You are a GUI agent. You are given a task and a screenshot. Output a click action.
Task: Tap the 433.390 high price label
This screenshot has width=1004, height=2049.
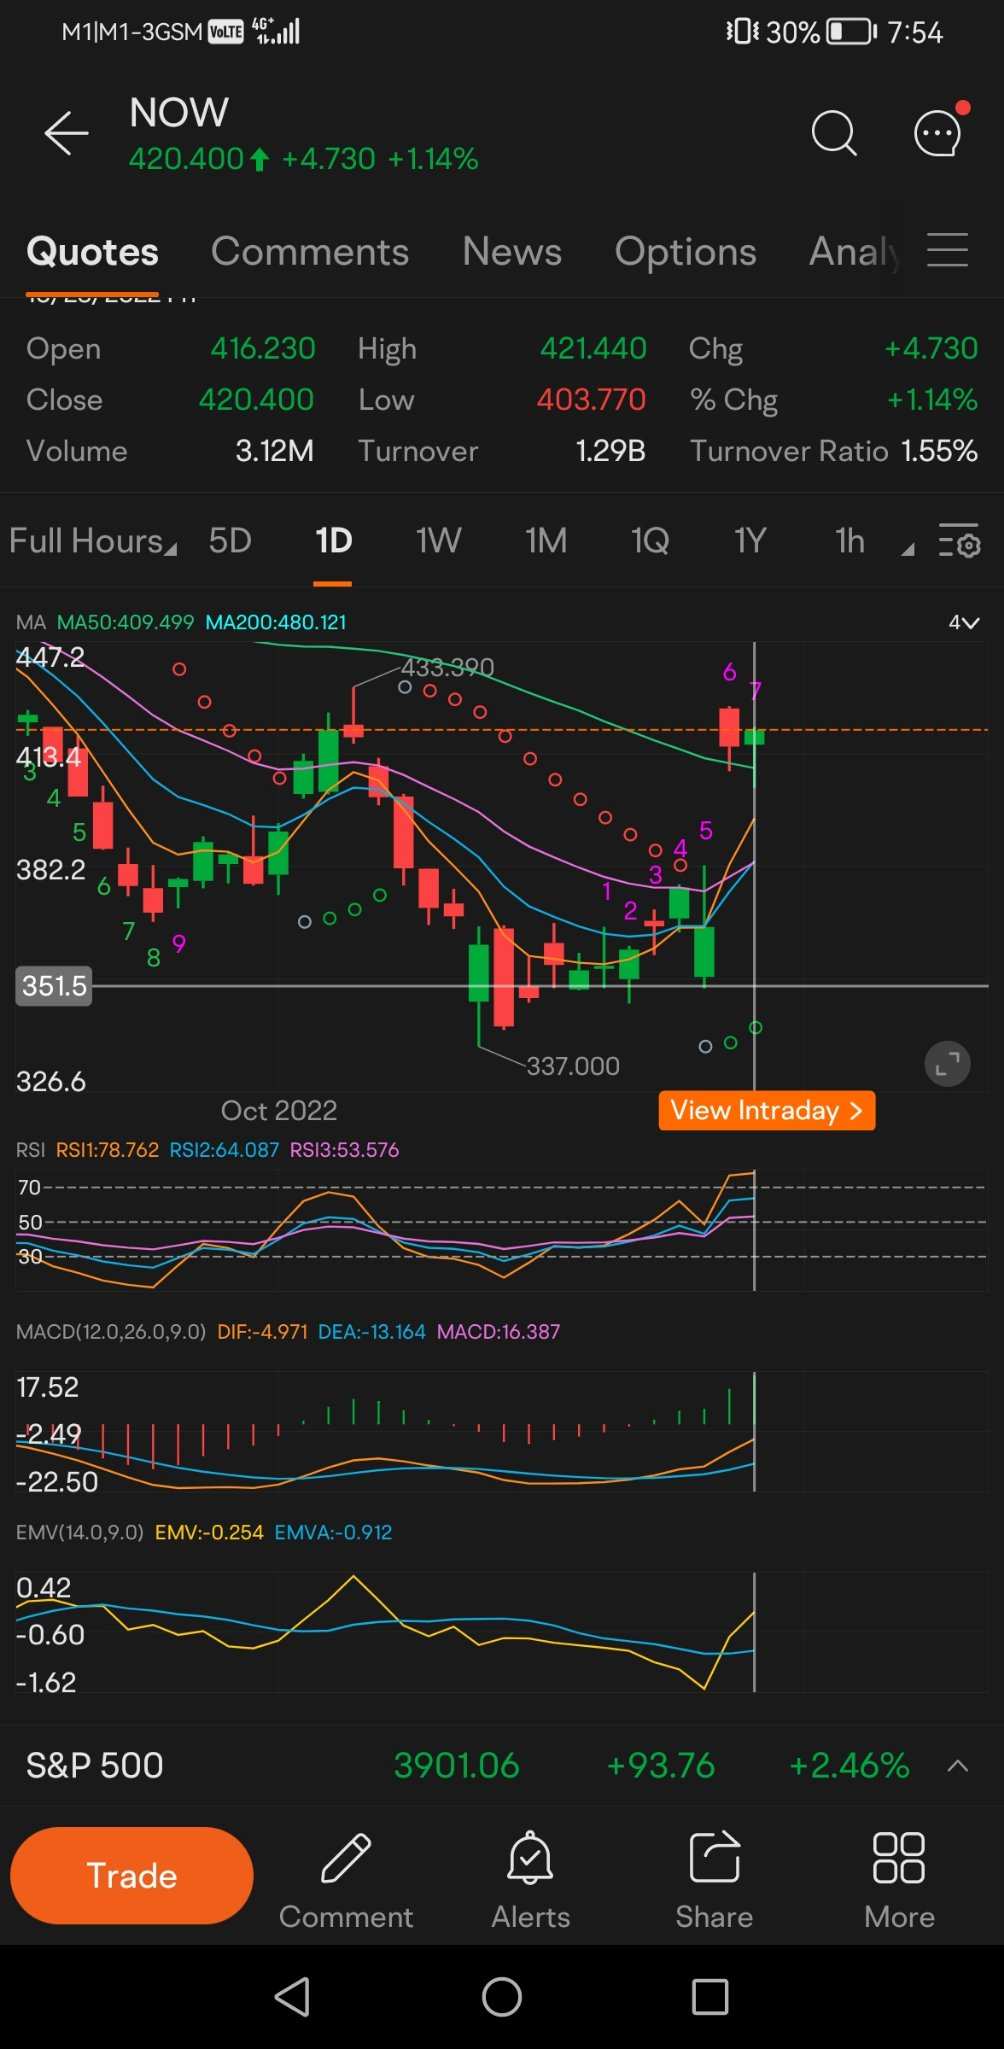[x=448, y=667]
